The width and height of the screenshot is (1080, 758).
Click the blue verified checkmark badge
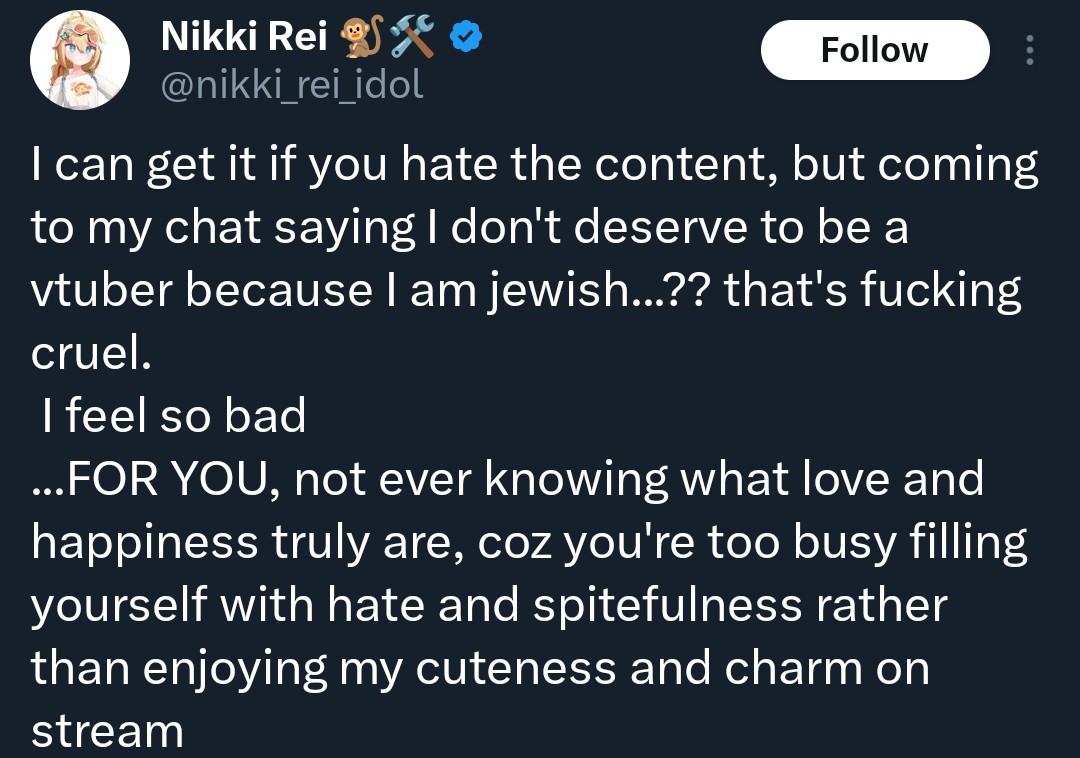[465, 38]
